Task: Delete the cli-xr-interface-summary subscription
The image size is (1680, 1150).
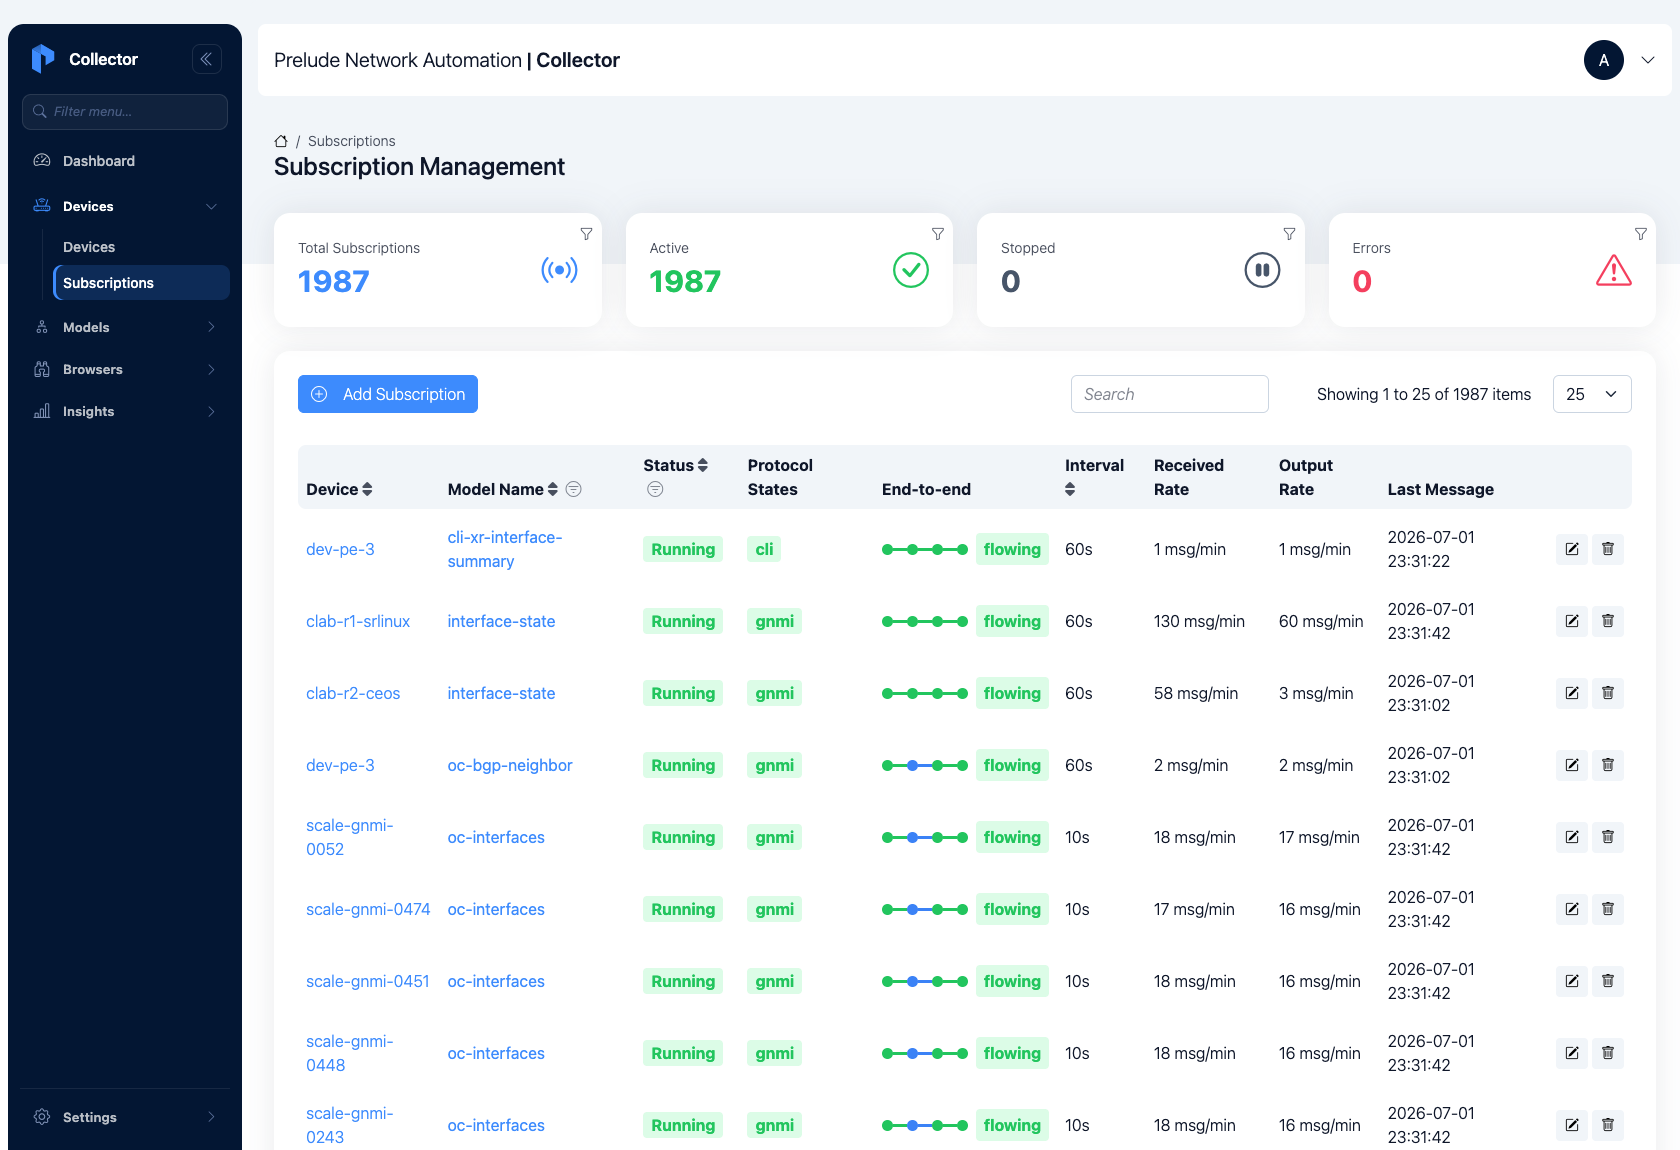Action: (1608, 549)
